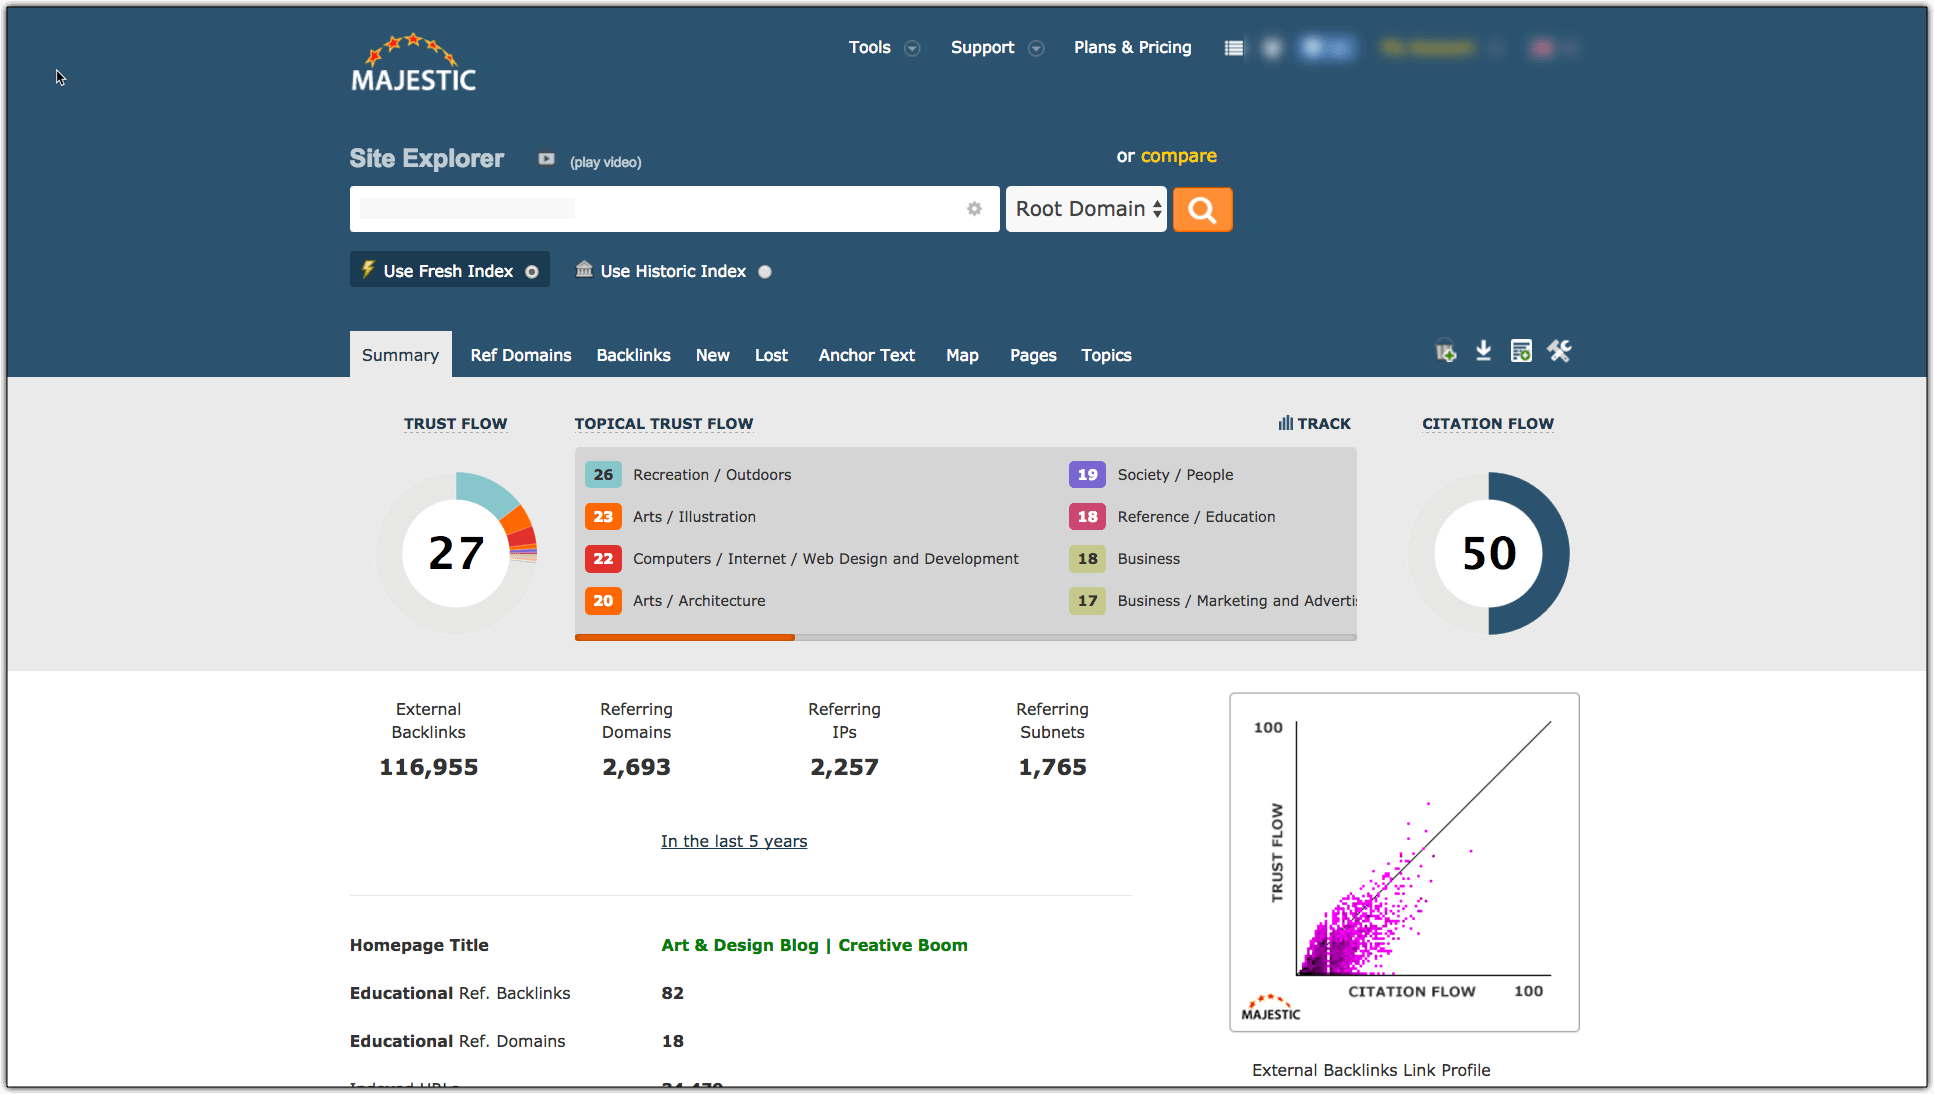The image size is (1934, 1094).
Task: Click External Backlinks count 116,955
Action: [429, 767]
